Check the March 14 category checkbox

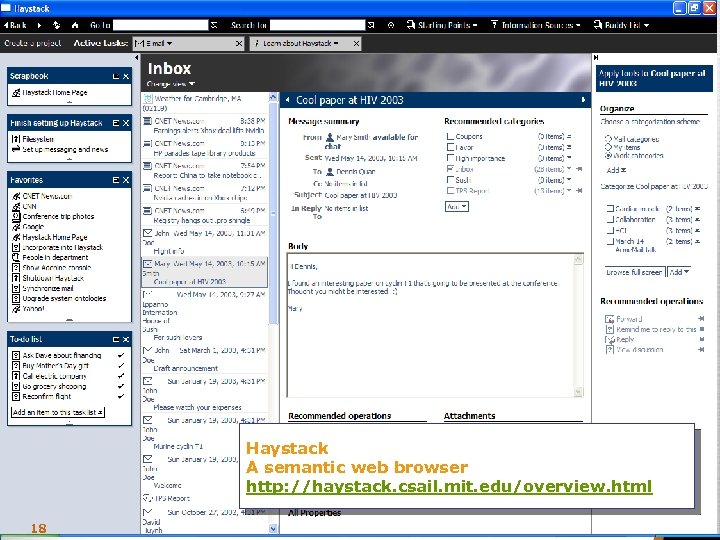pos(610,241)
